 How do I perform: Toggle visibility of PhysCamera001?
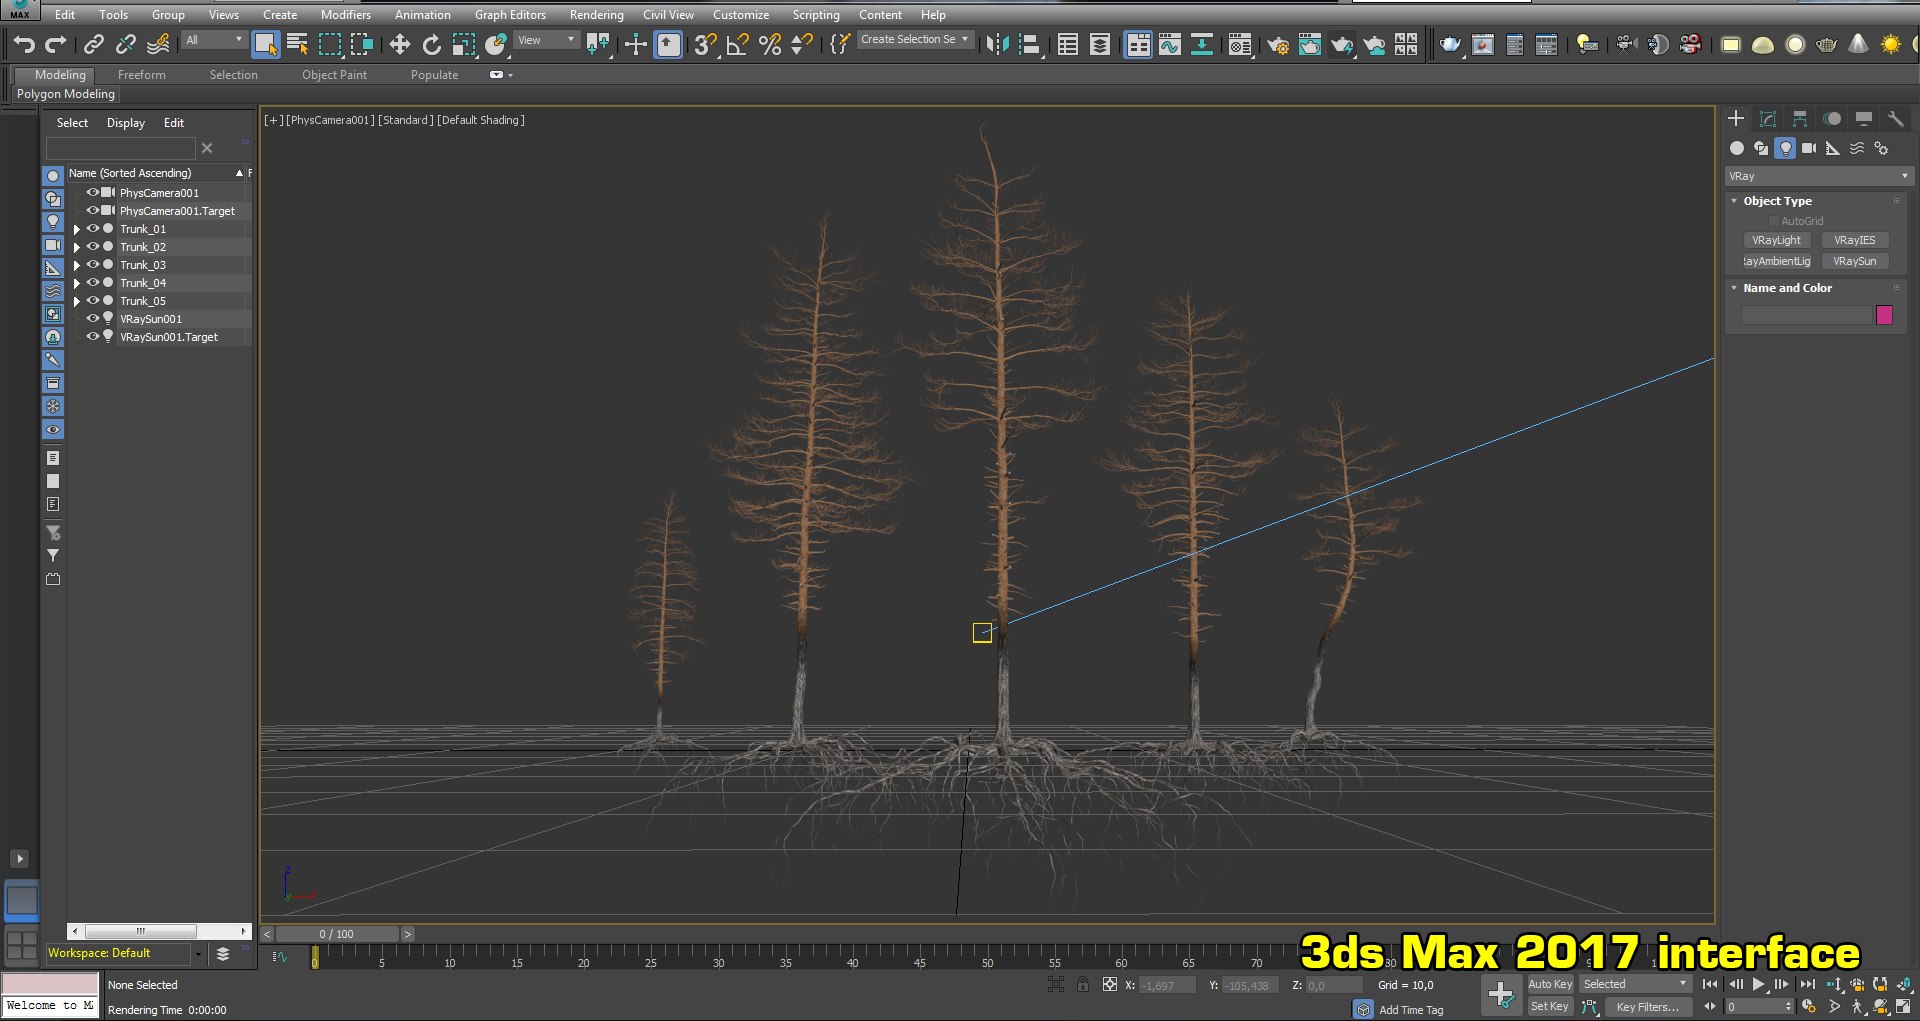coord(93,193)
